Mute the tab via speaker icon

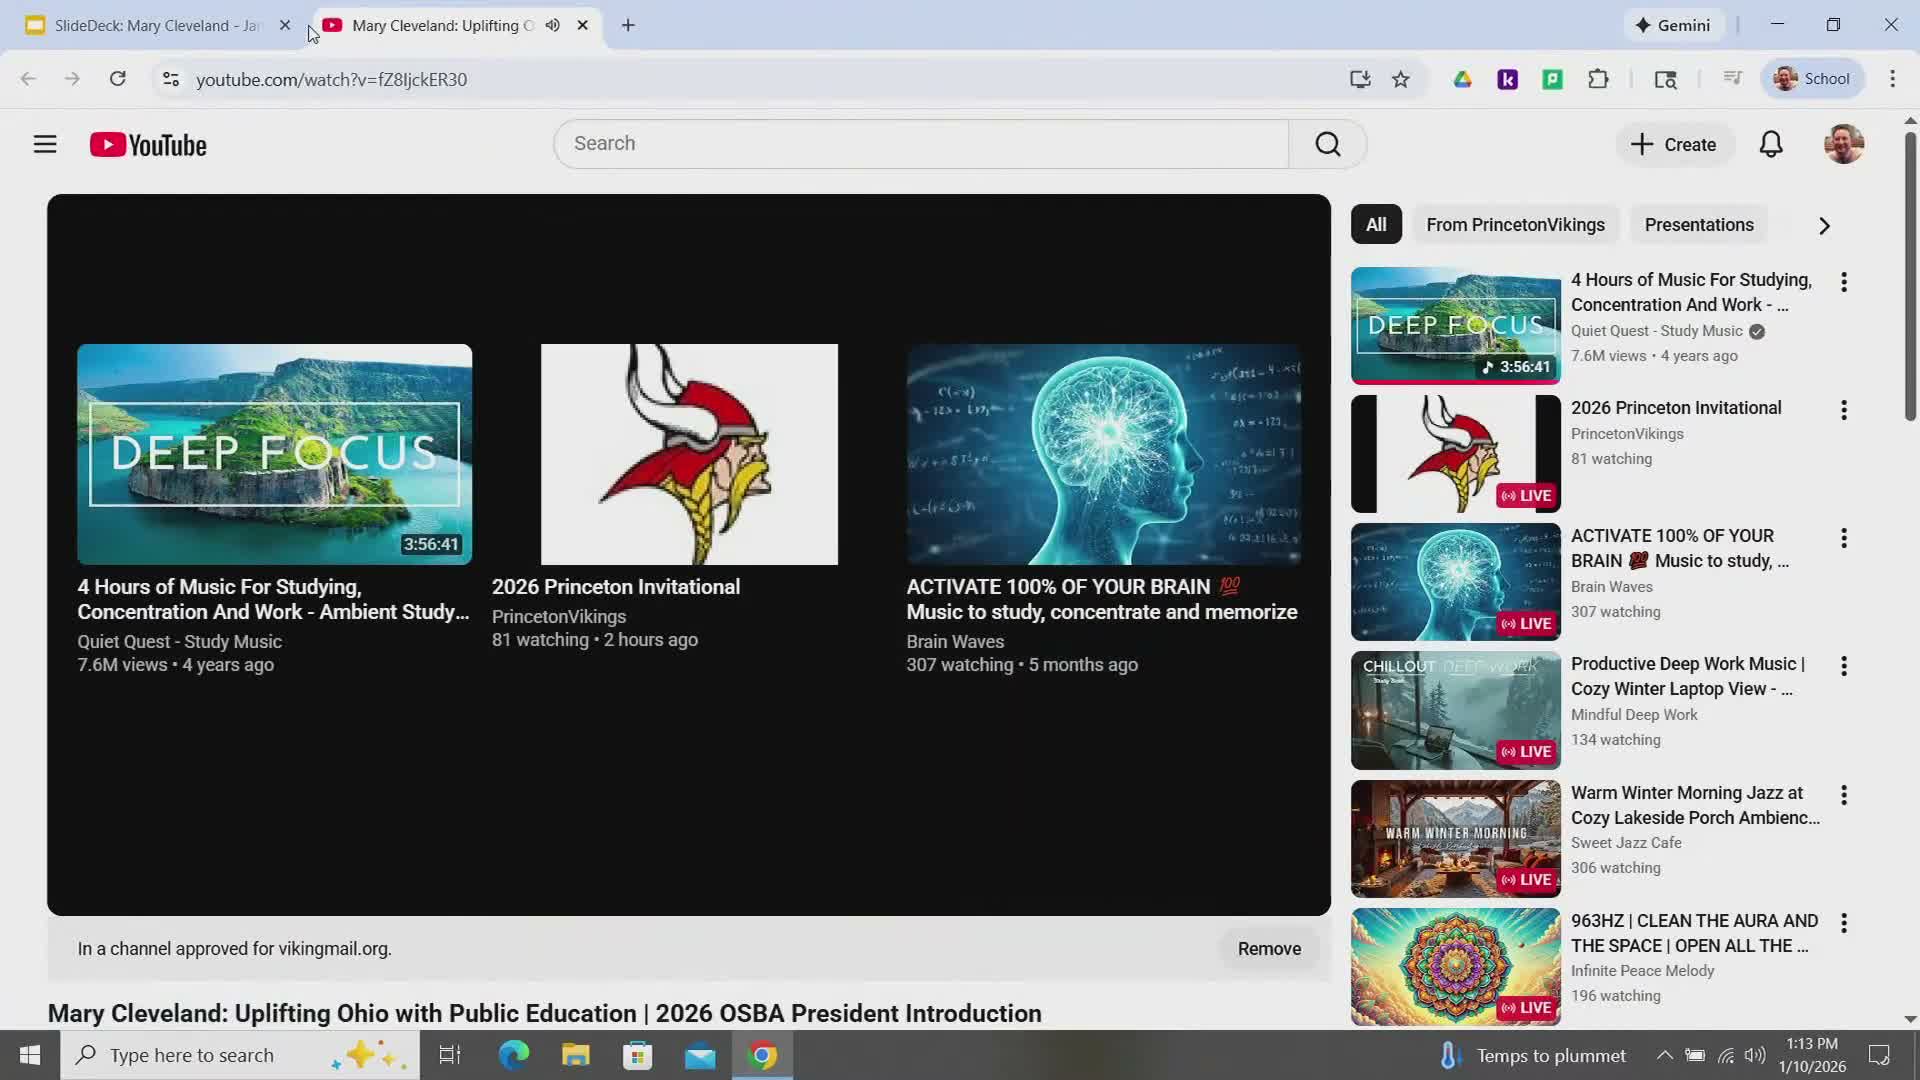[x=553, y=25]
